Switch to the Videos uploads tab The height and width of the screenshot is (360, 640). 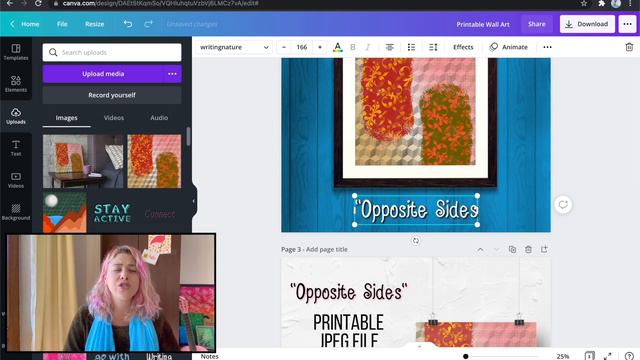click(x=113, y=118)
